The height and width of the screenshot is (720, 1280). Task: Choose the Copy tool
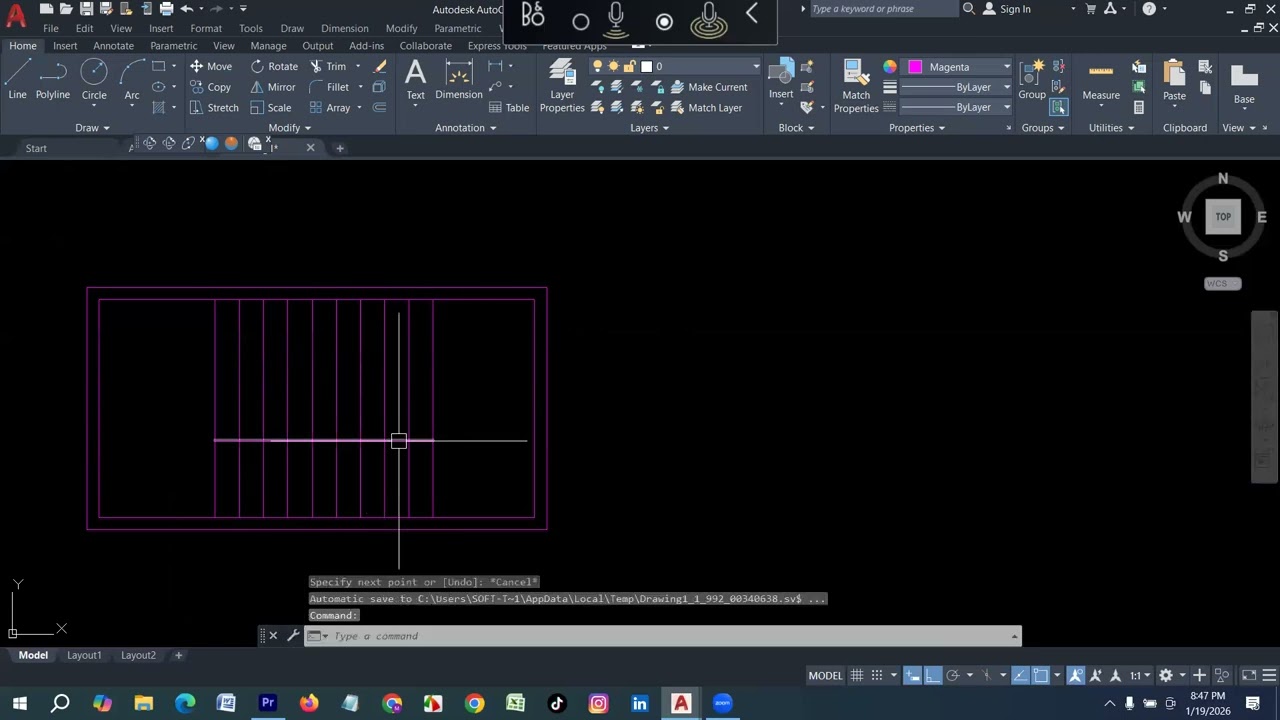211,87
